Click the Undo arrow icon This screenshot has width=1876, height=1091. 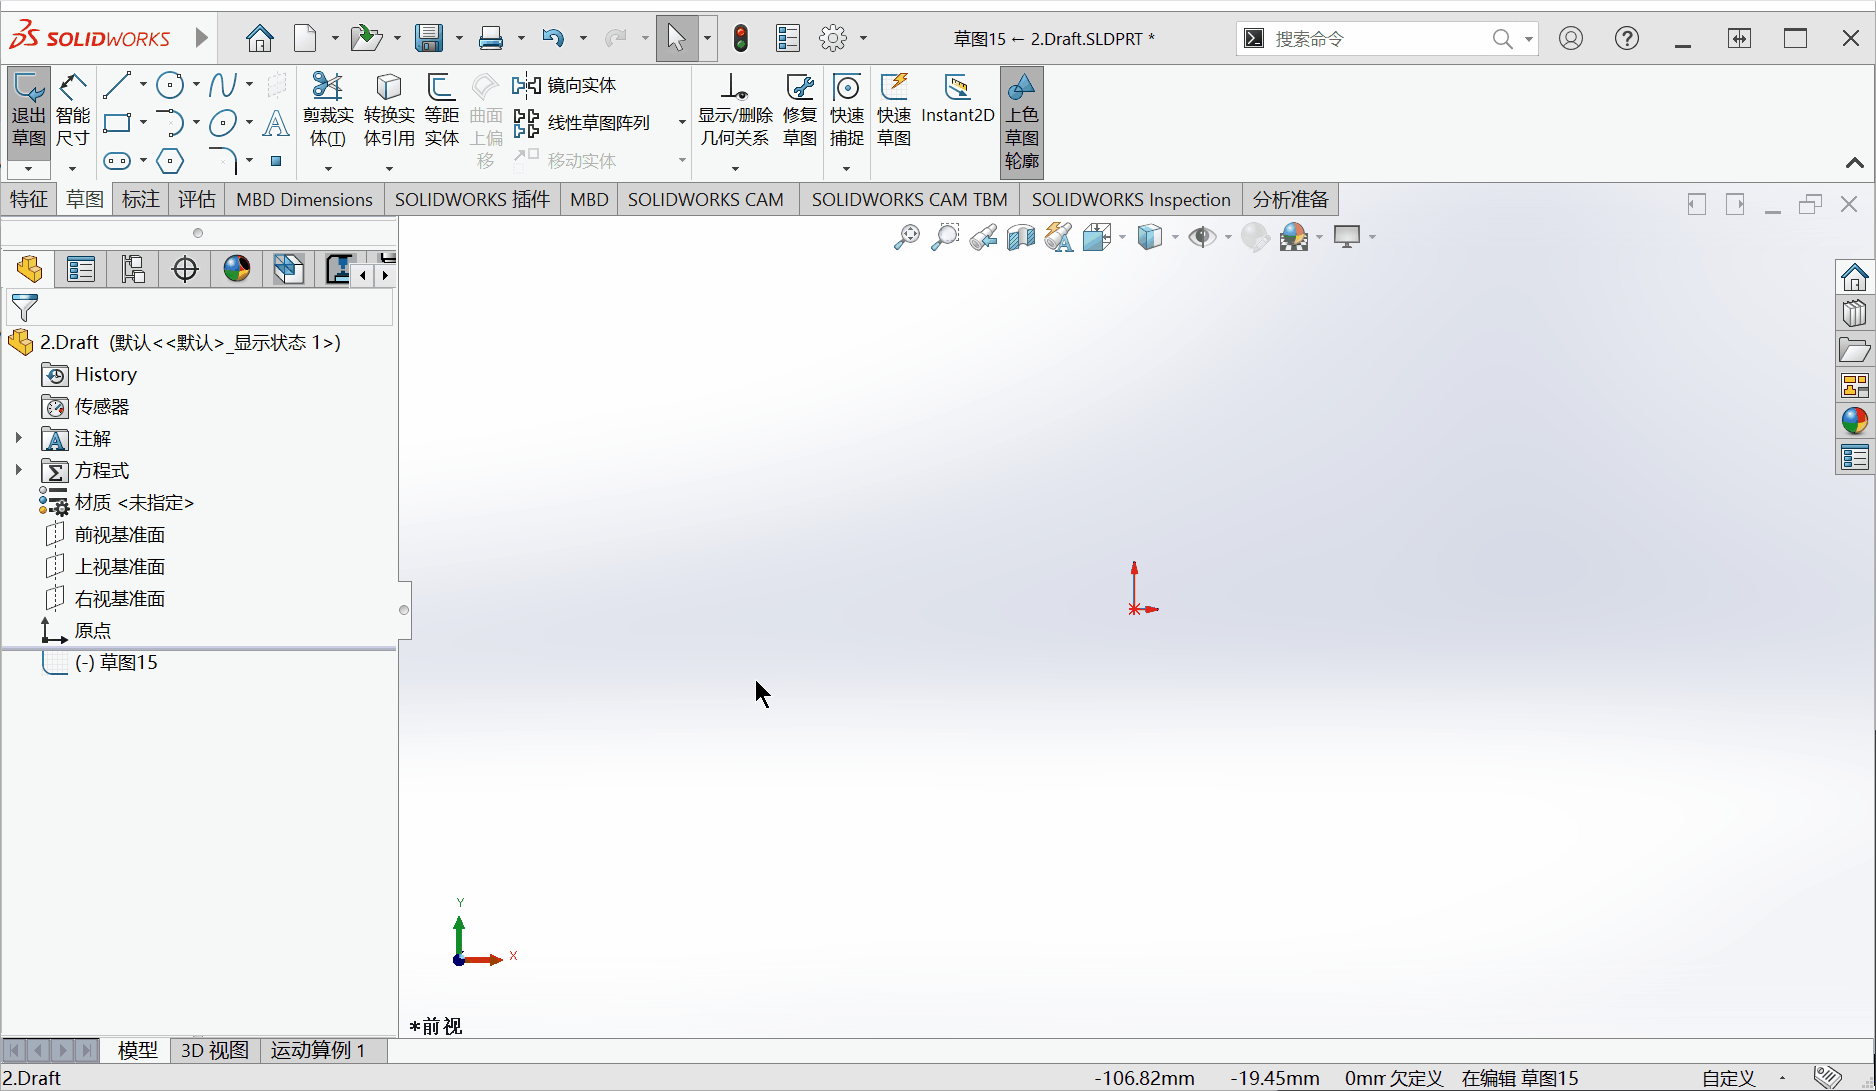click(x=553, y=39)
